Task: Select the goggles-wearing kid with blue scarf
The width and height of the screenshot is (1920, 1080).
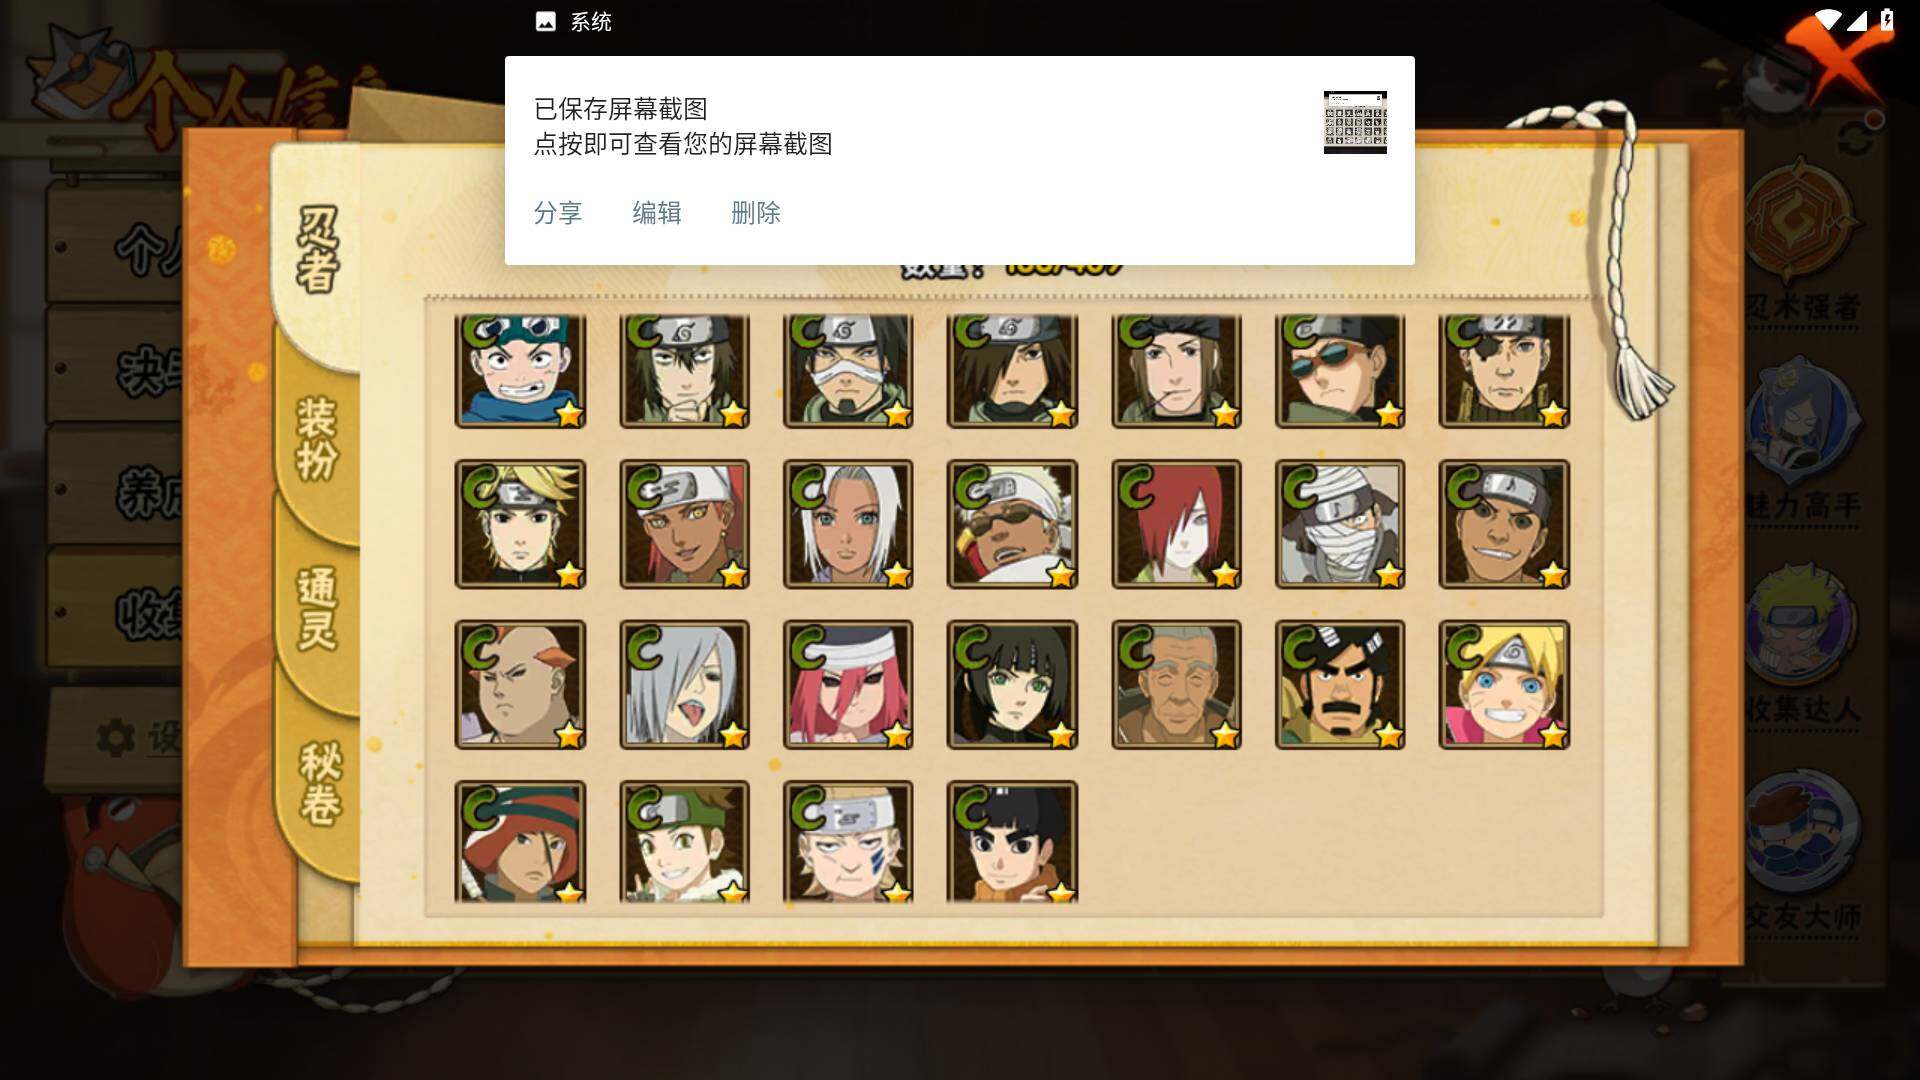Action: tap(520, 371)
